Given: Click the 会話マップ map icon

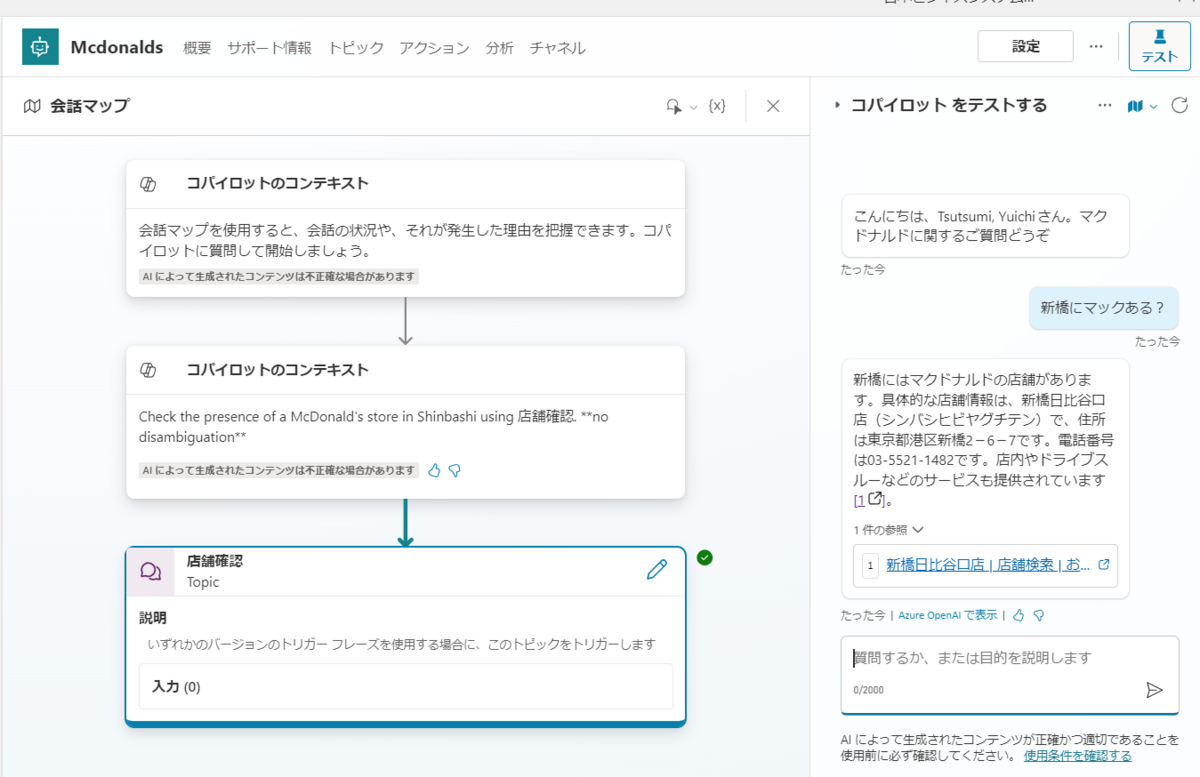Looking at the screenshot, I should point(32,105).
